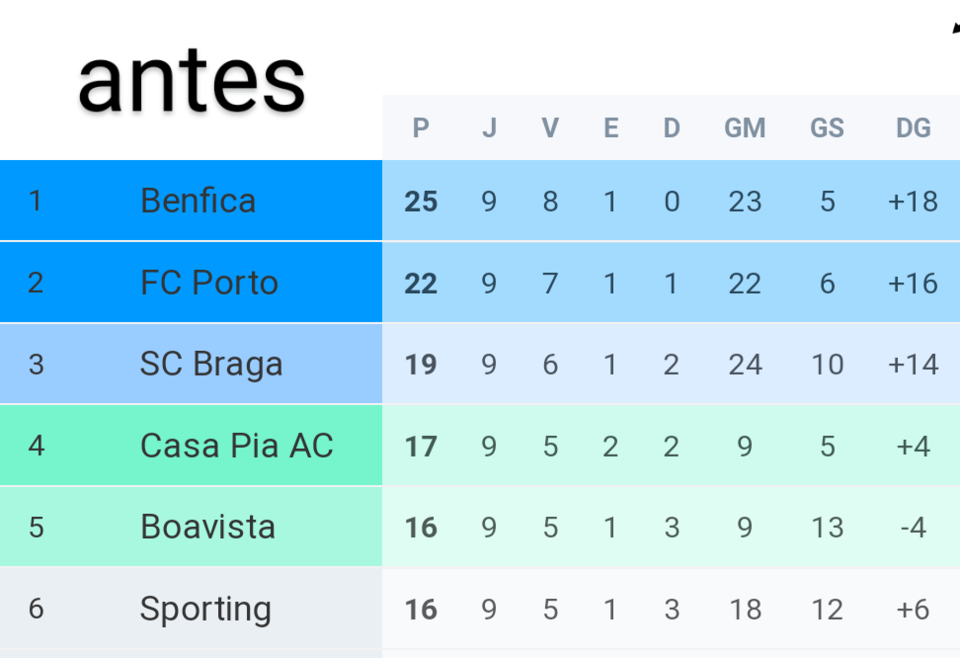The image size is (960, 658).
Task: Sort by the P points column header
Action: (421, 128)
